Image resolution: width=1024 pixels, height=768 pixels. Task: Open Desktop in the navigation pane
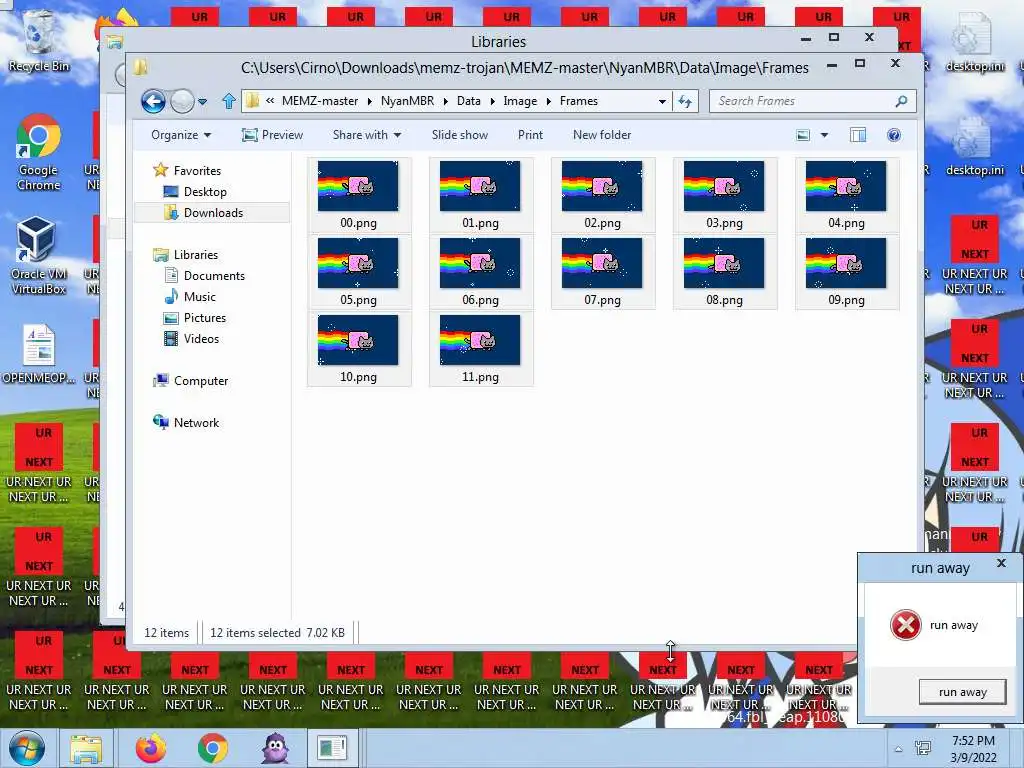point(195,191)
